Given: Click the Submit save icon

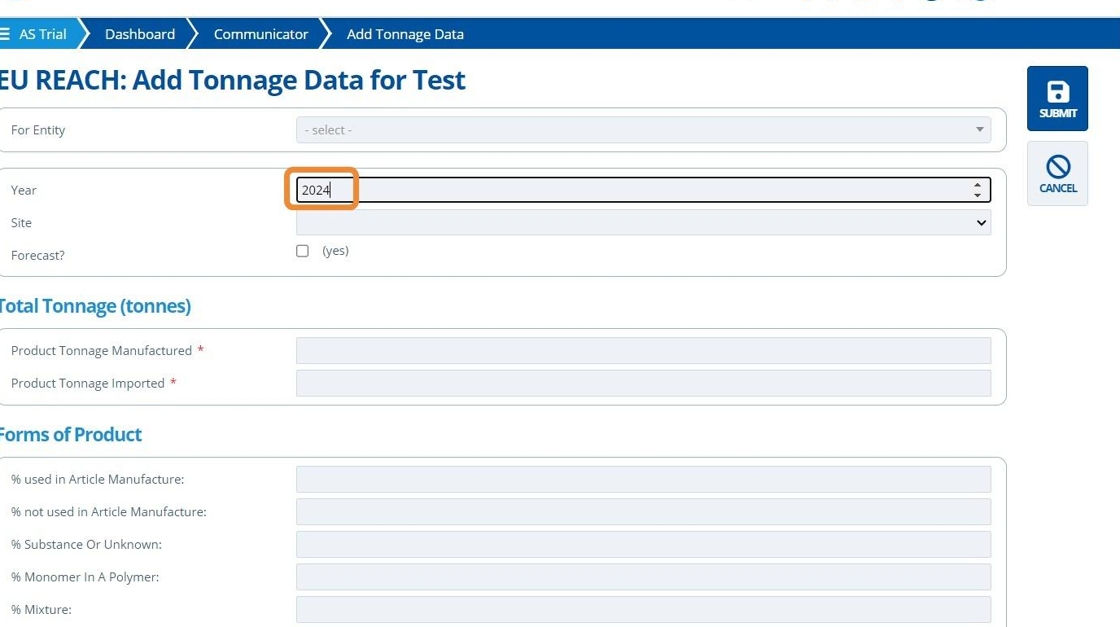Looking at the screenshot, I should (x=1057, y=93).
